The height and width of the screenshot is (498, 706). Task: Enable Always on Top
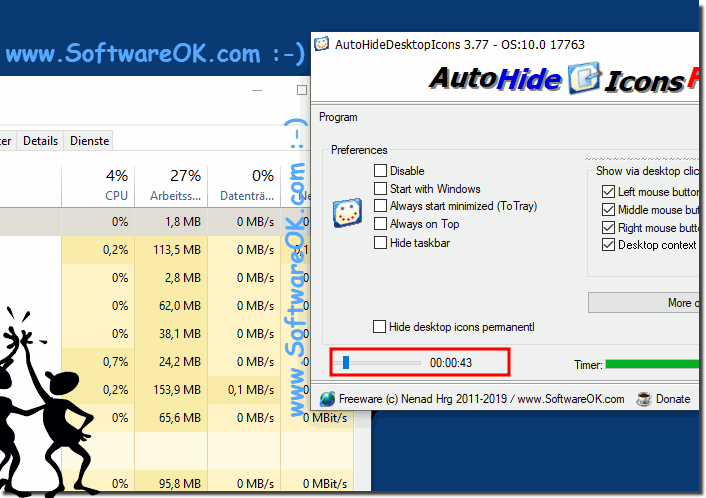(x=380, y=224)
